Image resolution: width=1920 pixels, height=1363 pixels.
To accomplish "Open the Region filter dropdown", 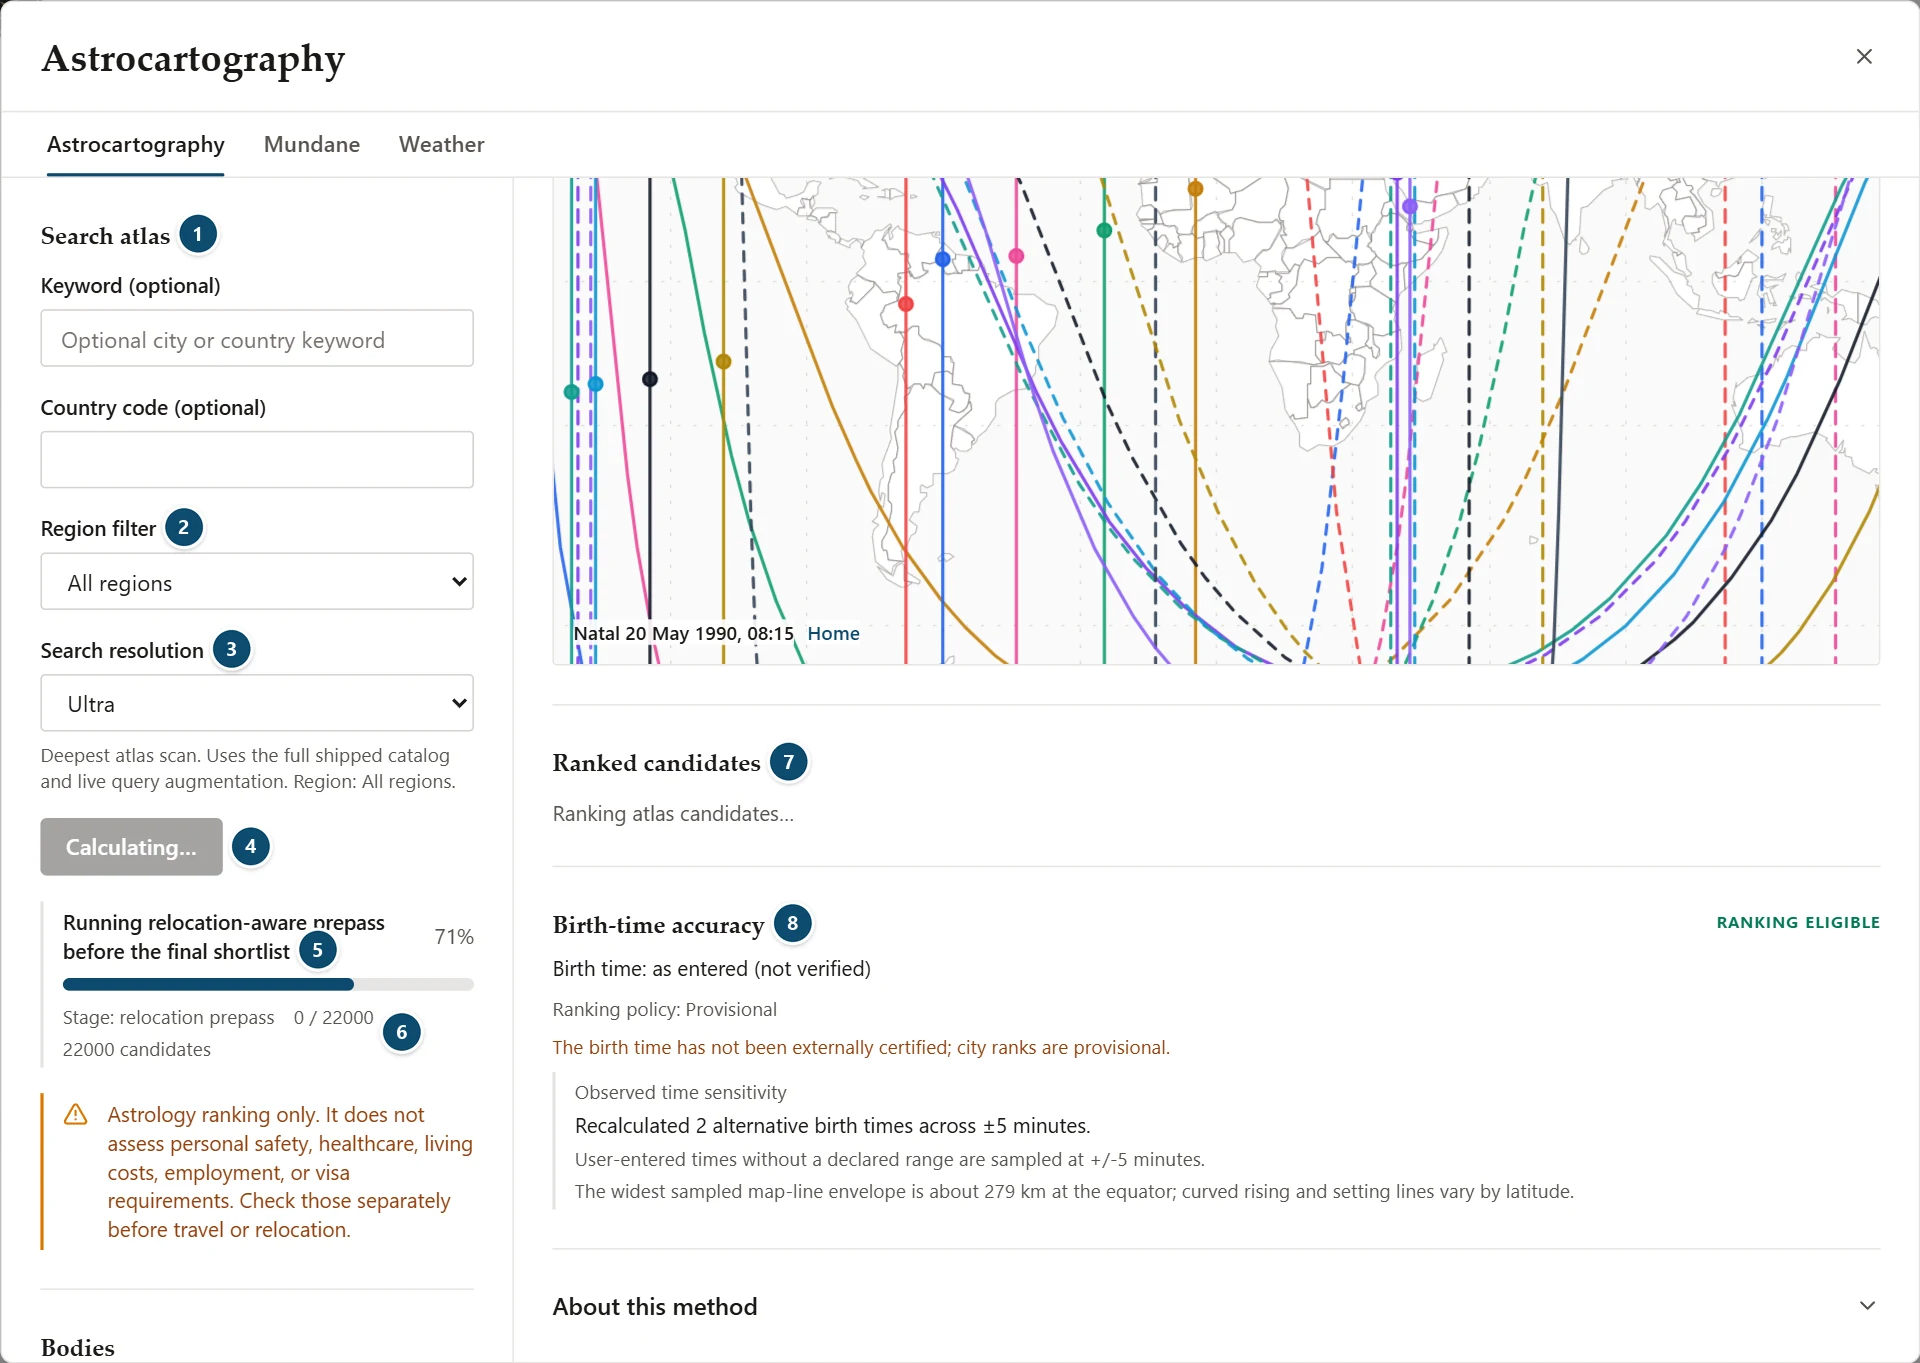I will pyautogui.click(x=257, y=582).
